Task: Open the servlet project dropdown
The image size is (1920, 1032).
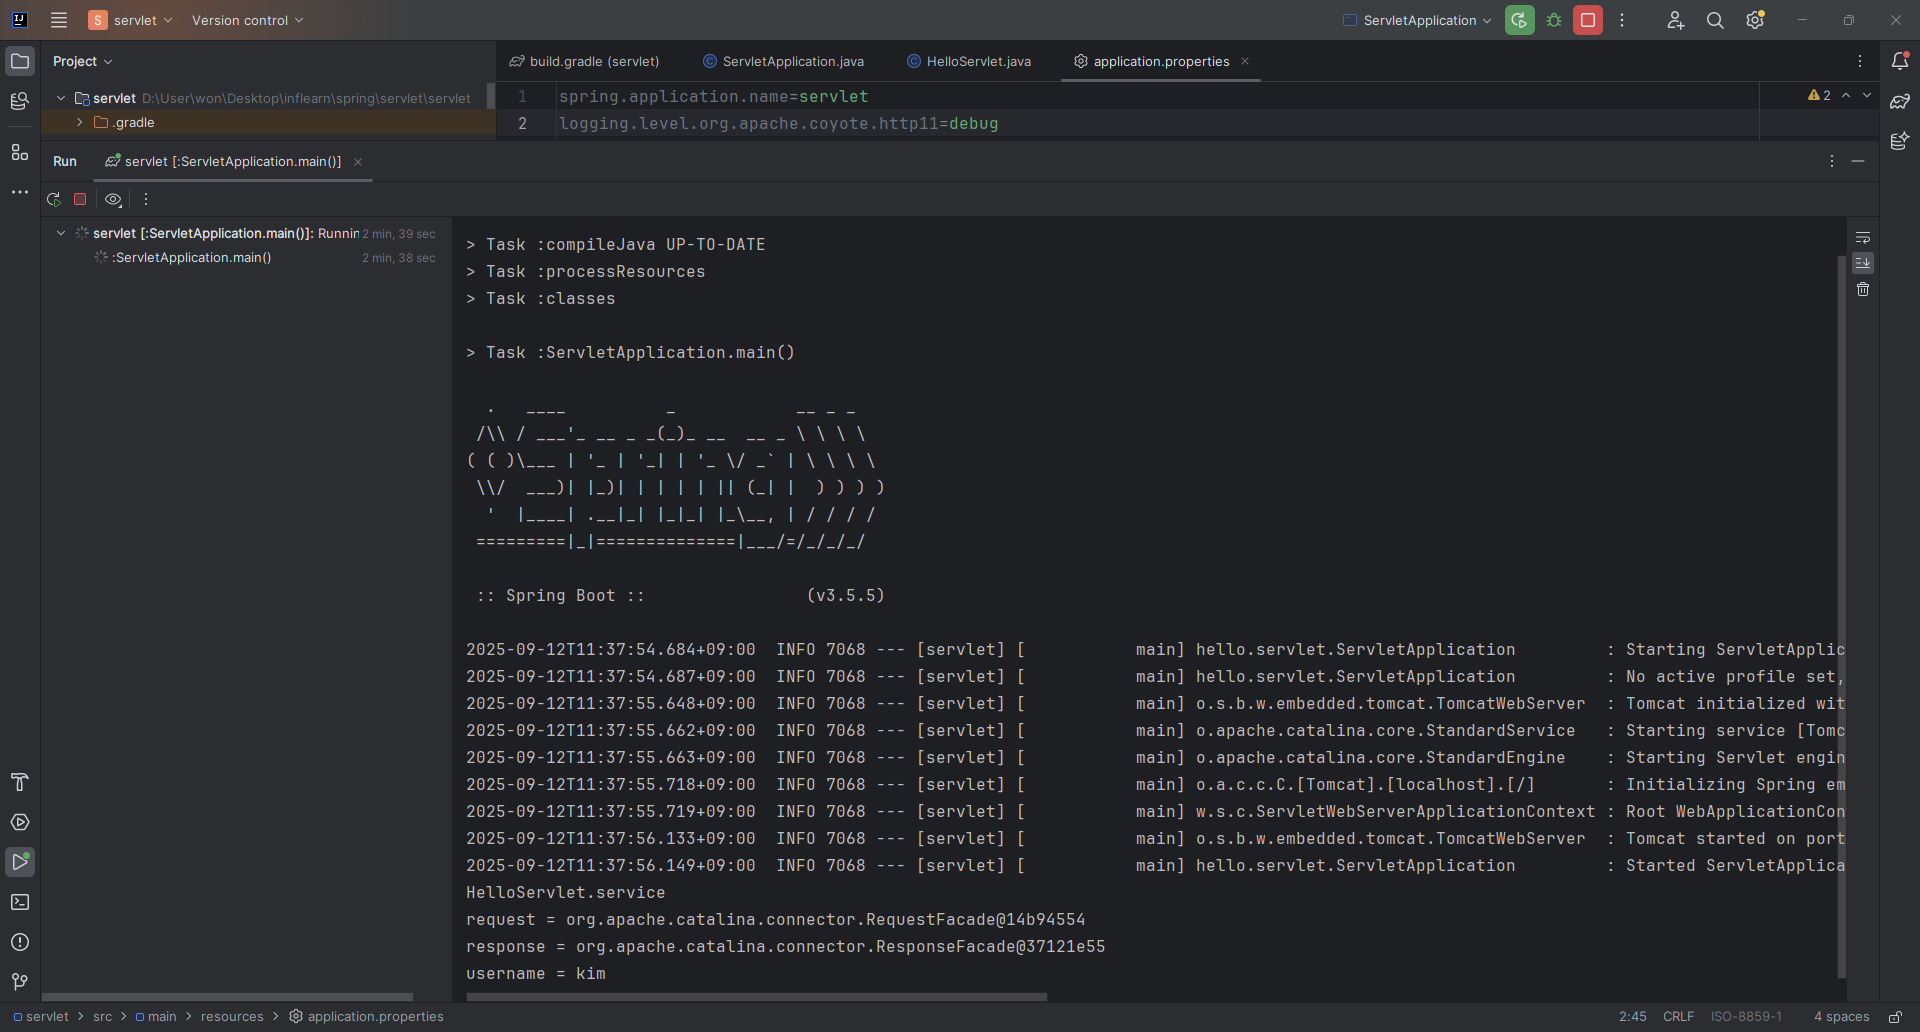Action: 131,20
